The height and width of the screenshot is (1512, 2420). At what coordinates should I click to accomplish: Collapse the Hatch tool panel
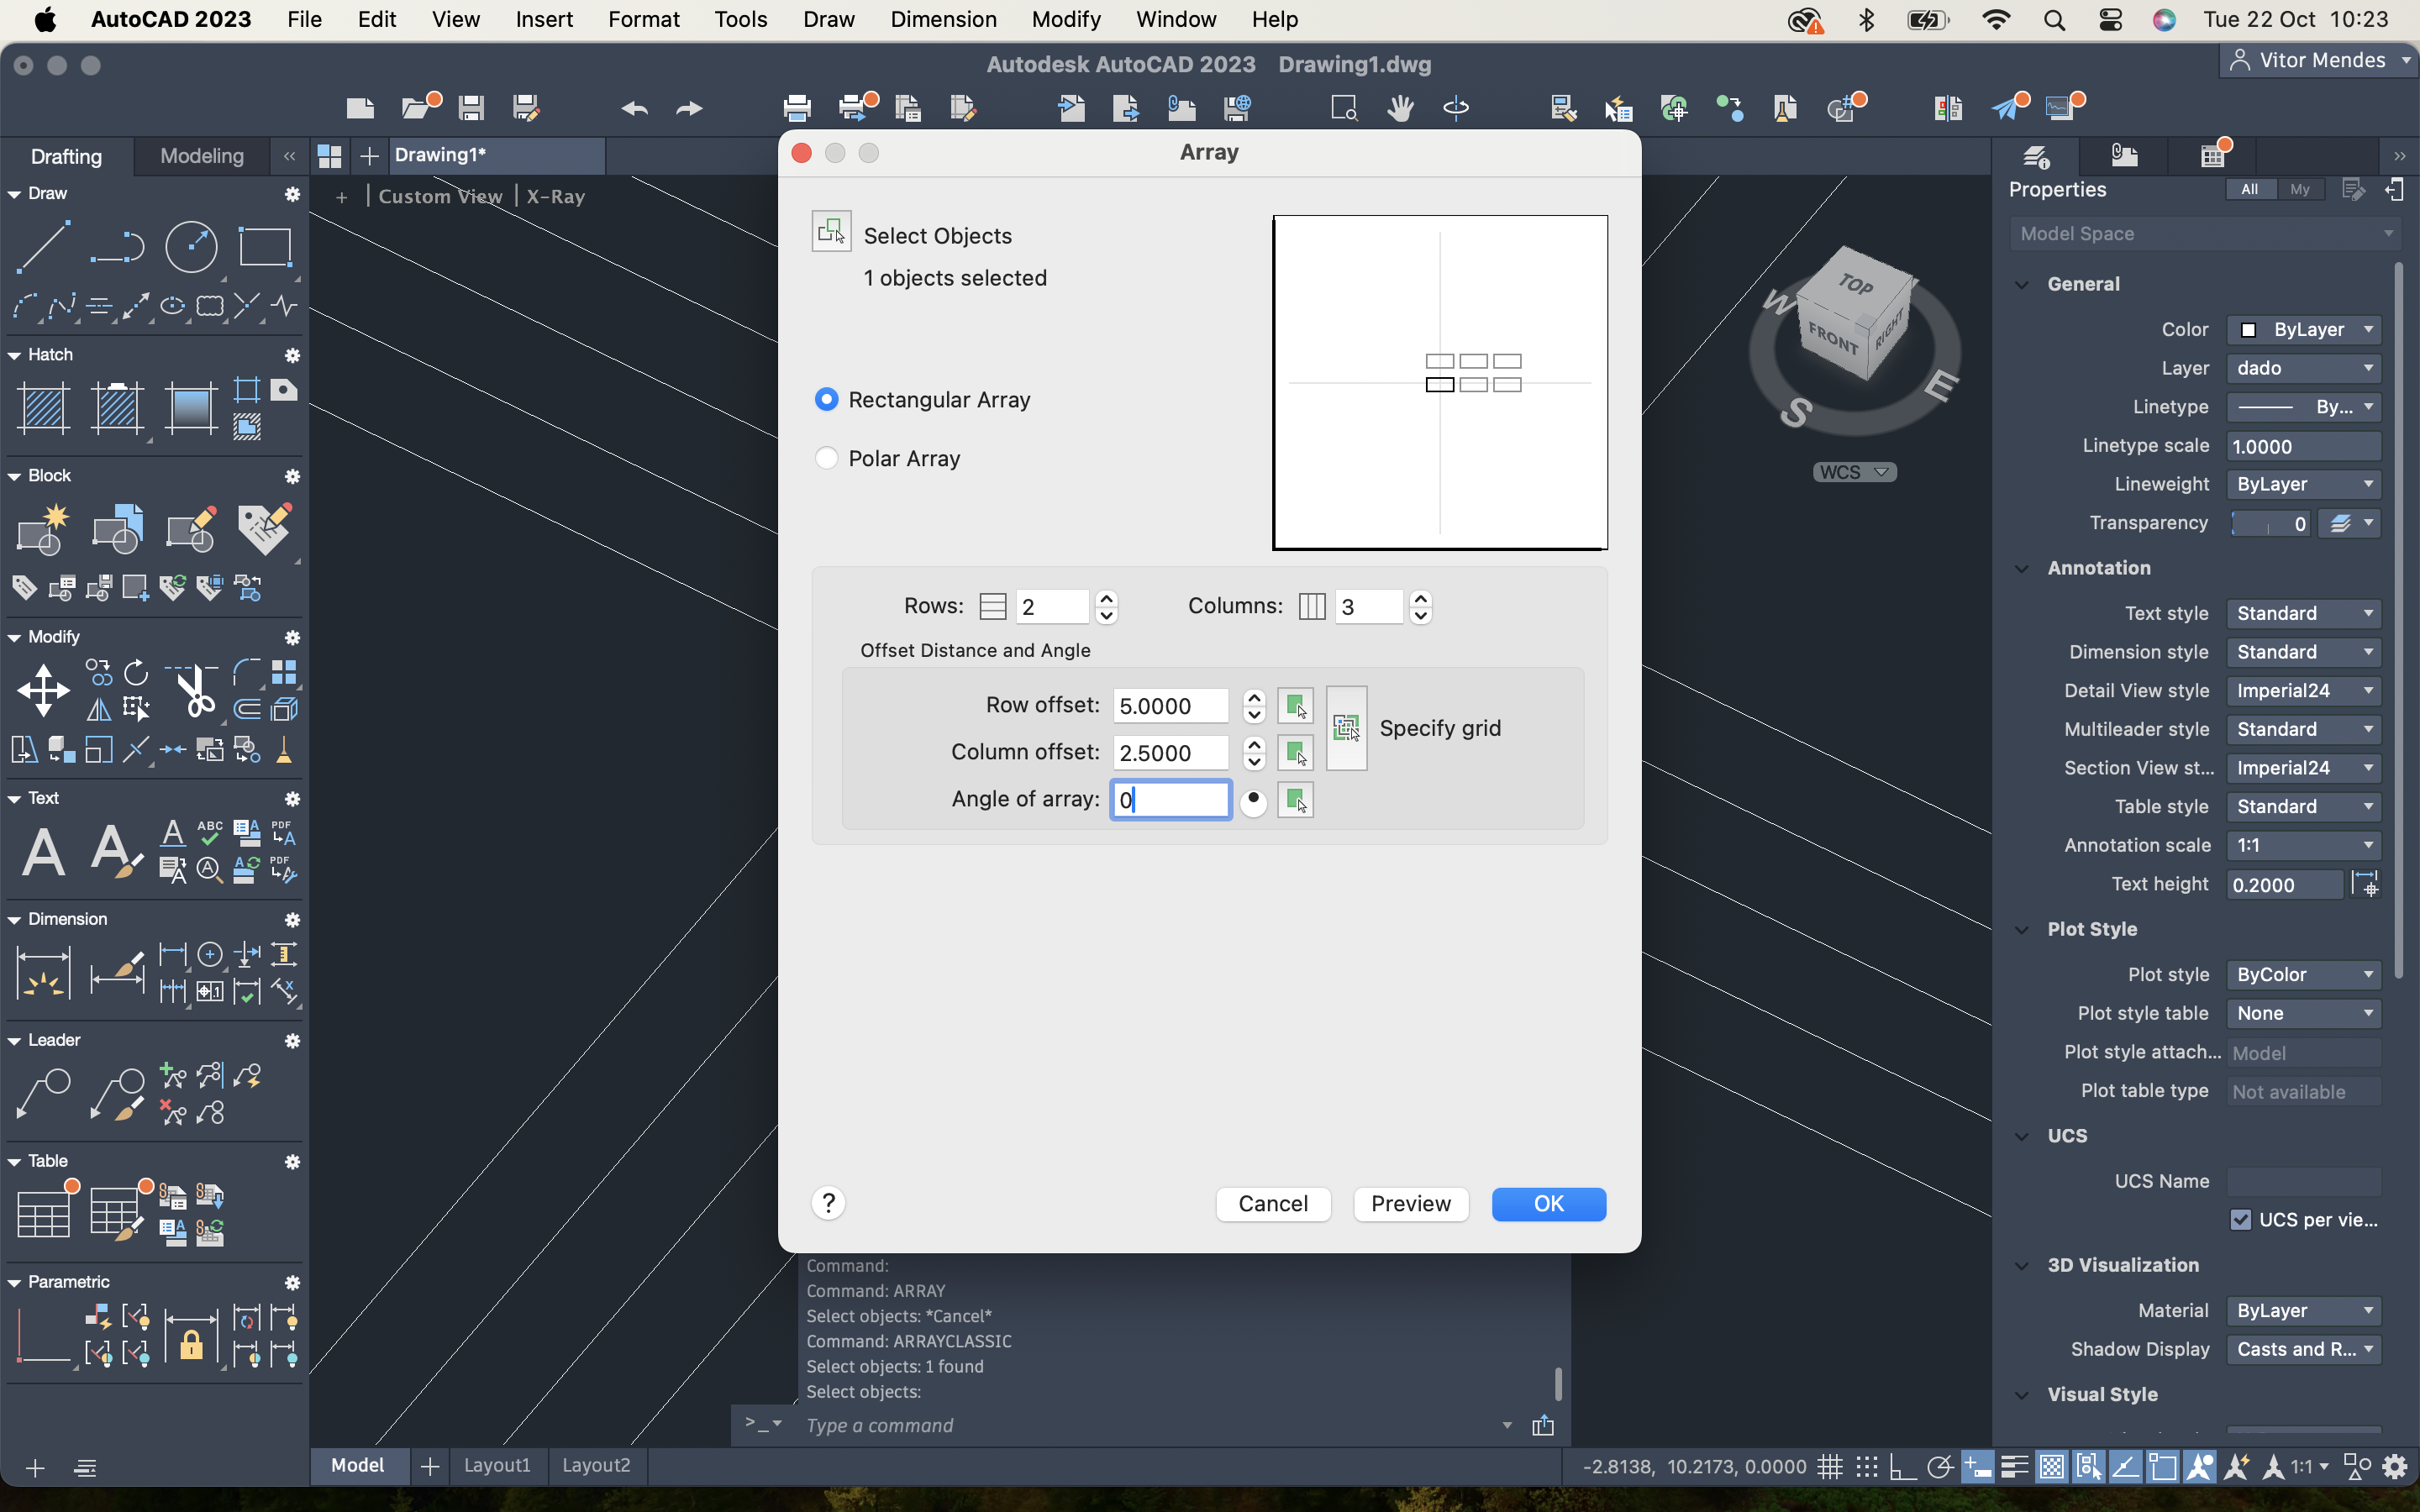pyautogui.click(x=14, y=355)
